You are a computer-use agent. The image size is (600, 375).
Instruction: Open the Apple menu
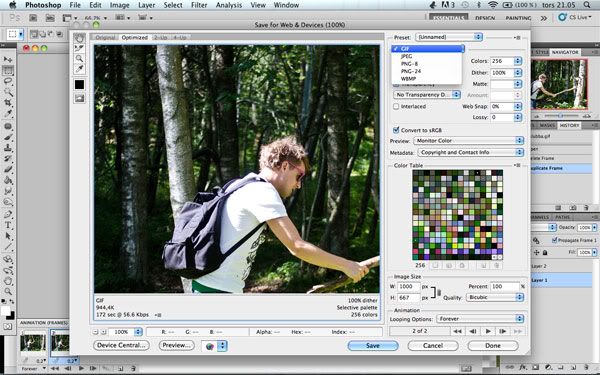(13, 5)
